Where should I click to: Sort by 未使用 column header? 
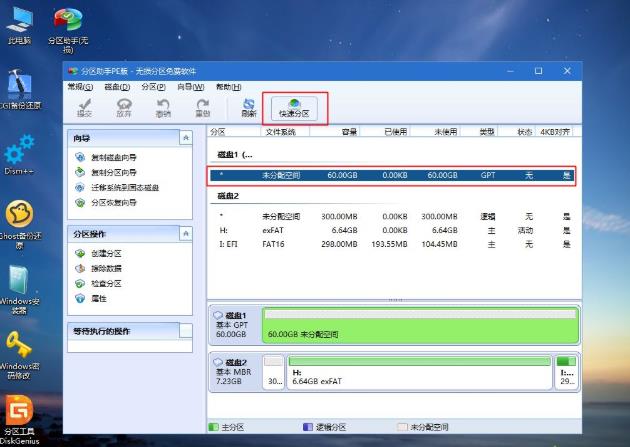[435, 132]
